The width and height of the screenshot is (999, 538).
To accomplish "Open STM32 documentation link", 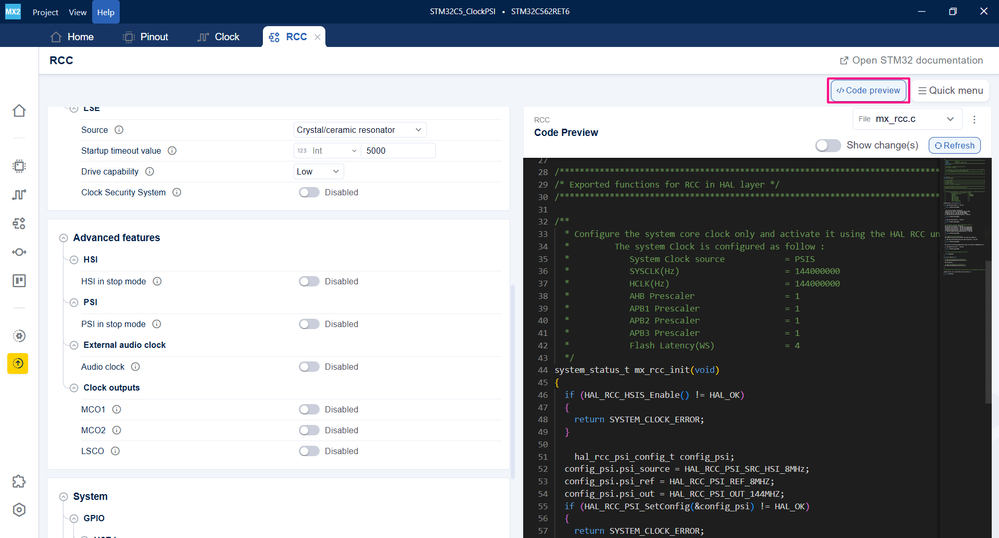I will (x=911, y=61).
